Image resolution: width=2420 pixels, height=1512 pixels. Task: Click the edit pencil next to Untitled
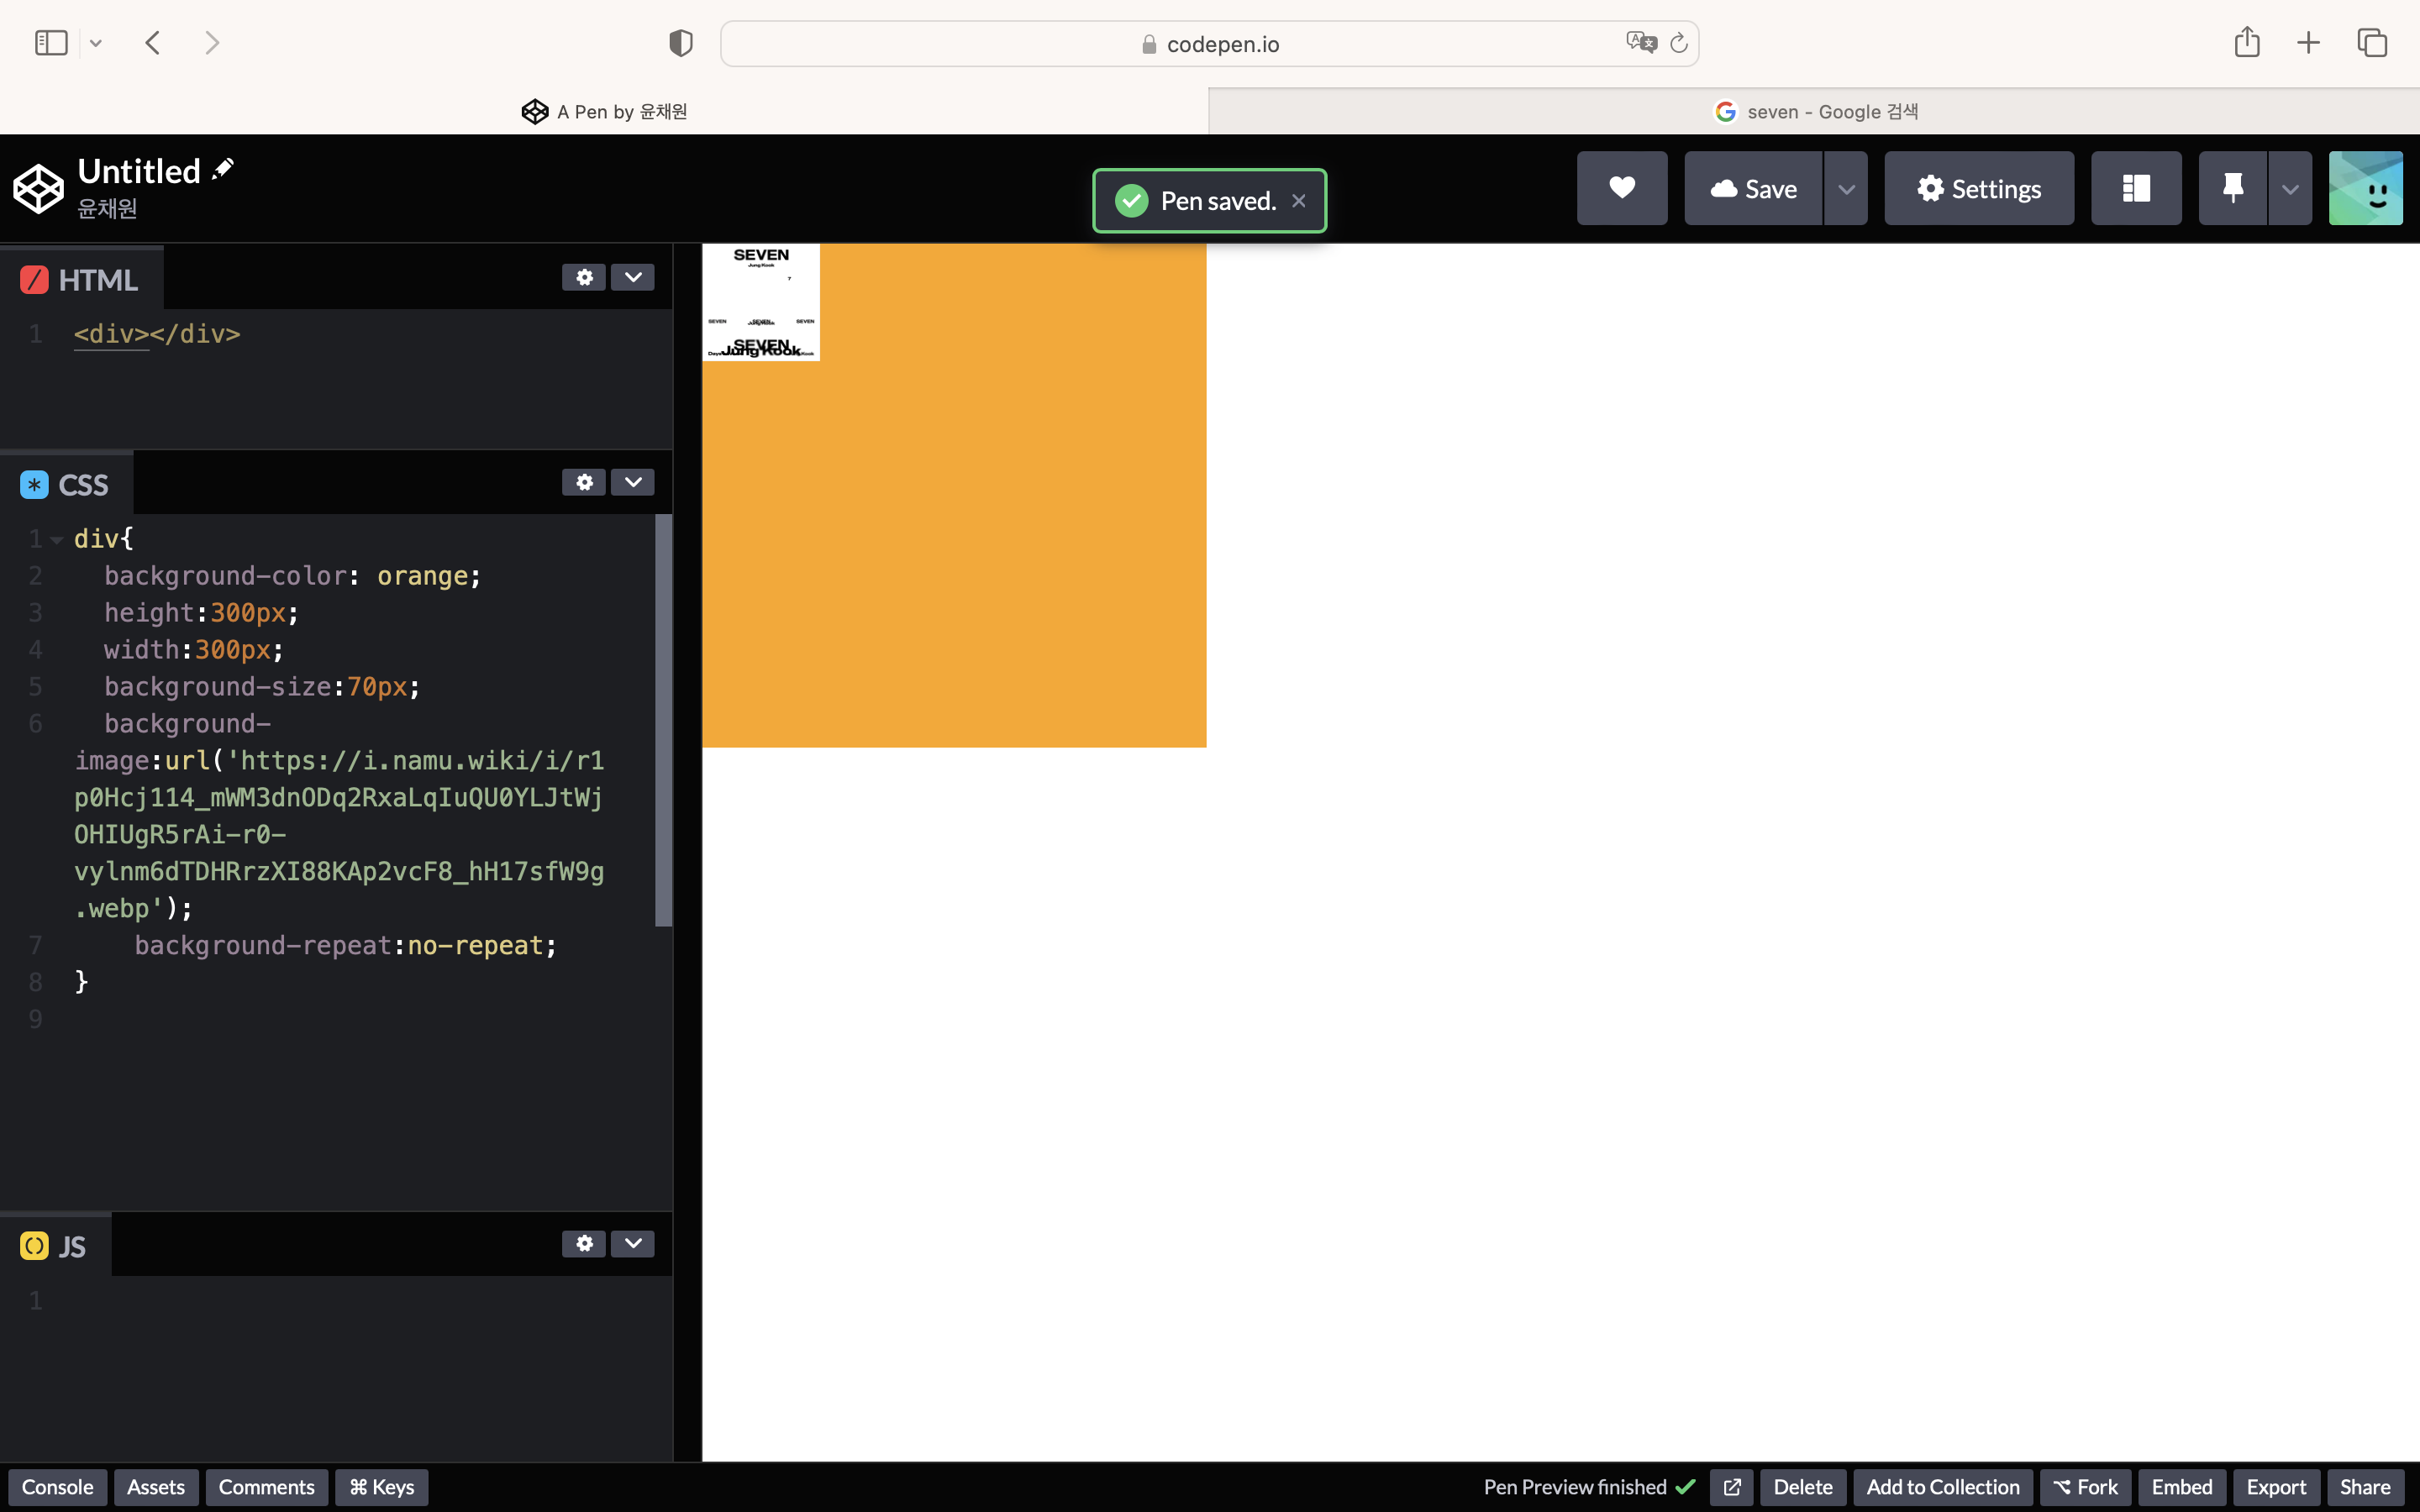point(223,168)
